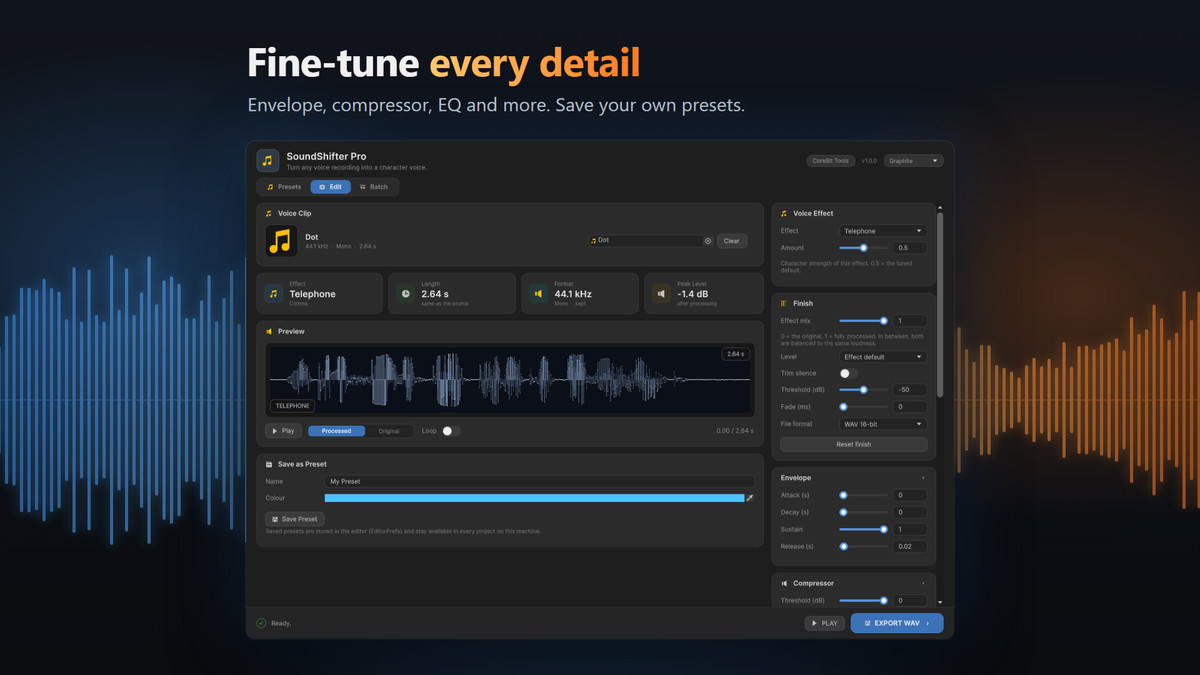1200x675 pixels.
Task: Click the right panel scrollbar
Action: click(x=939, y=305)
